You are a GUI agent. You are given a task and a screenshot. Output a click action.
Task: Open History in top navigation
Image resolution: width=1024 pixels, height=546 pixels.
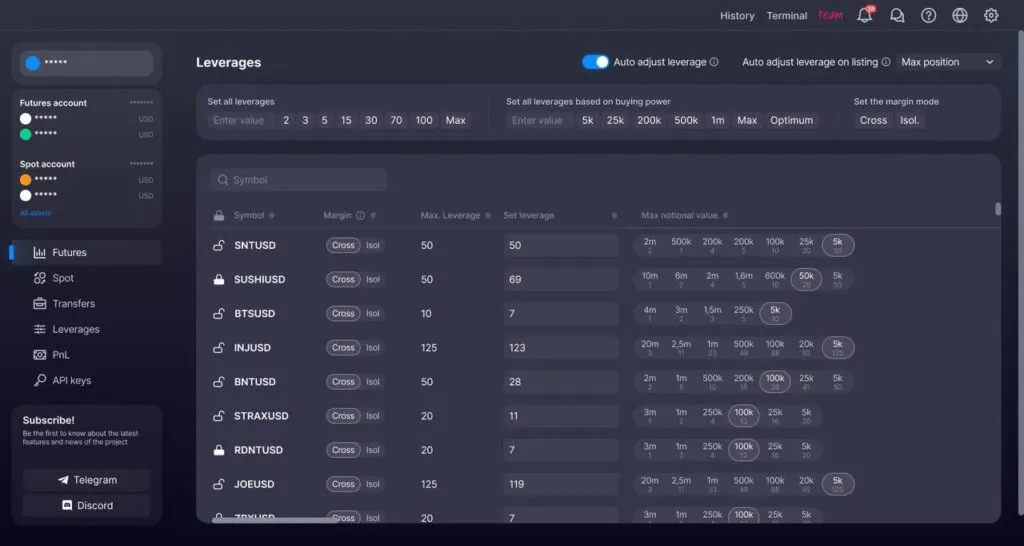click(737, 16)
